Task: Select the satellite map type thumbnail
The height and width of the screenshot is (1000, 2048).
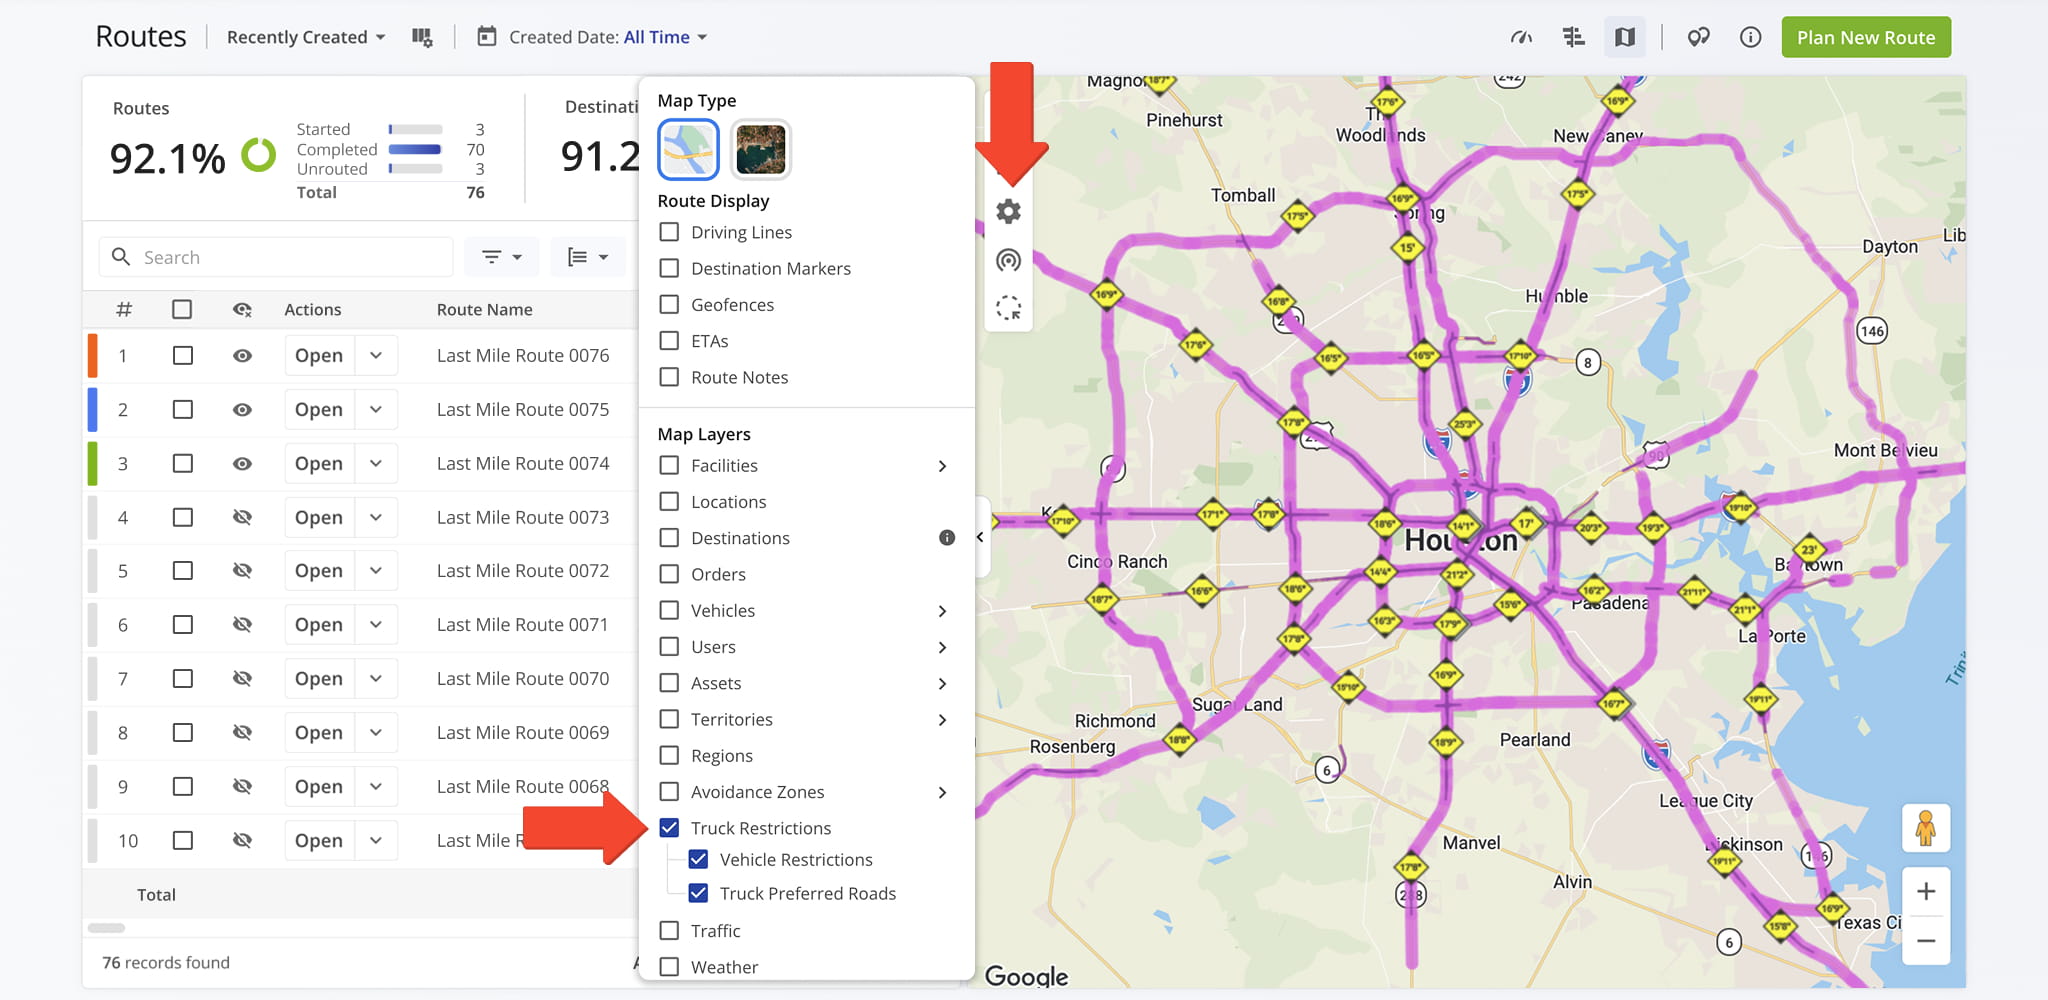Action: coord(761,149)
